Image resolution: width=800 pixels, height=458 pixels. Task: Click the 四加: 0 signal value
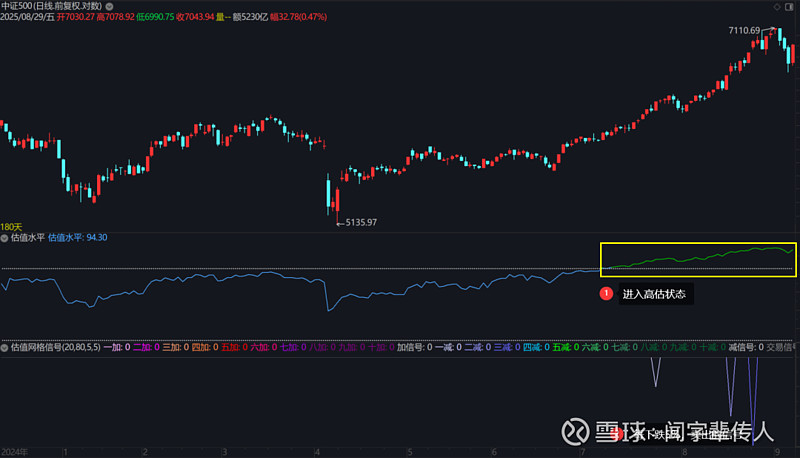pyautogui.click(x=205, y=347)
